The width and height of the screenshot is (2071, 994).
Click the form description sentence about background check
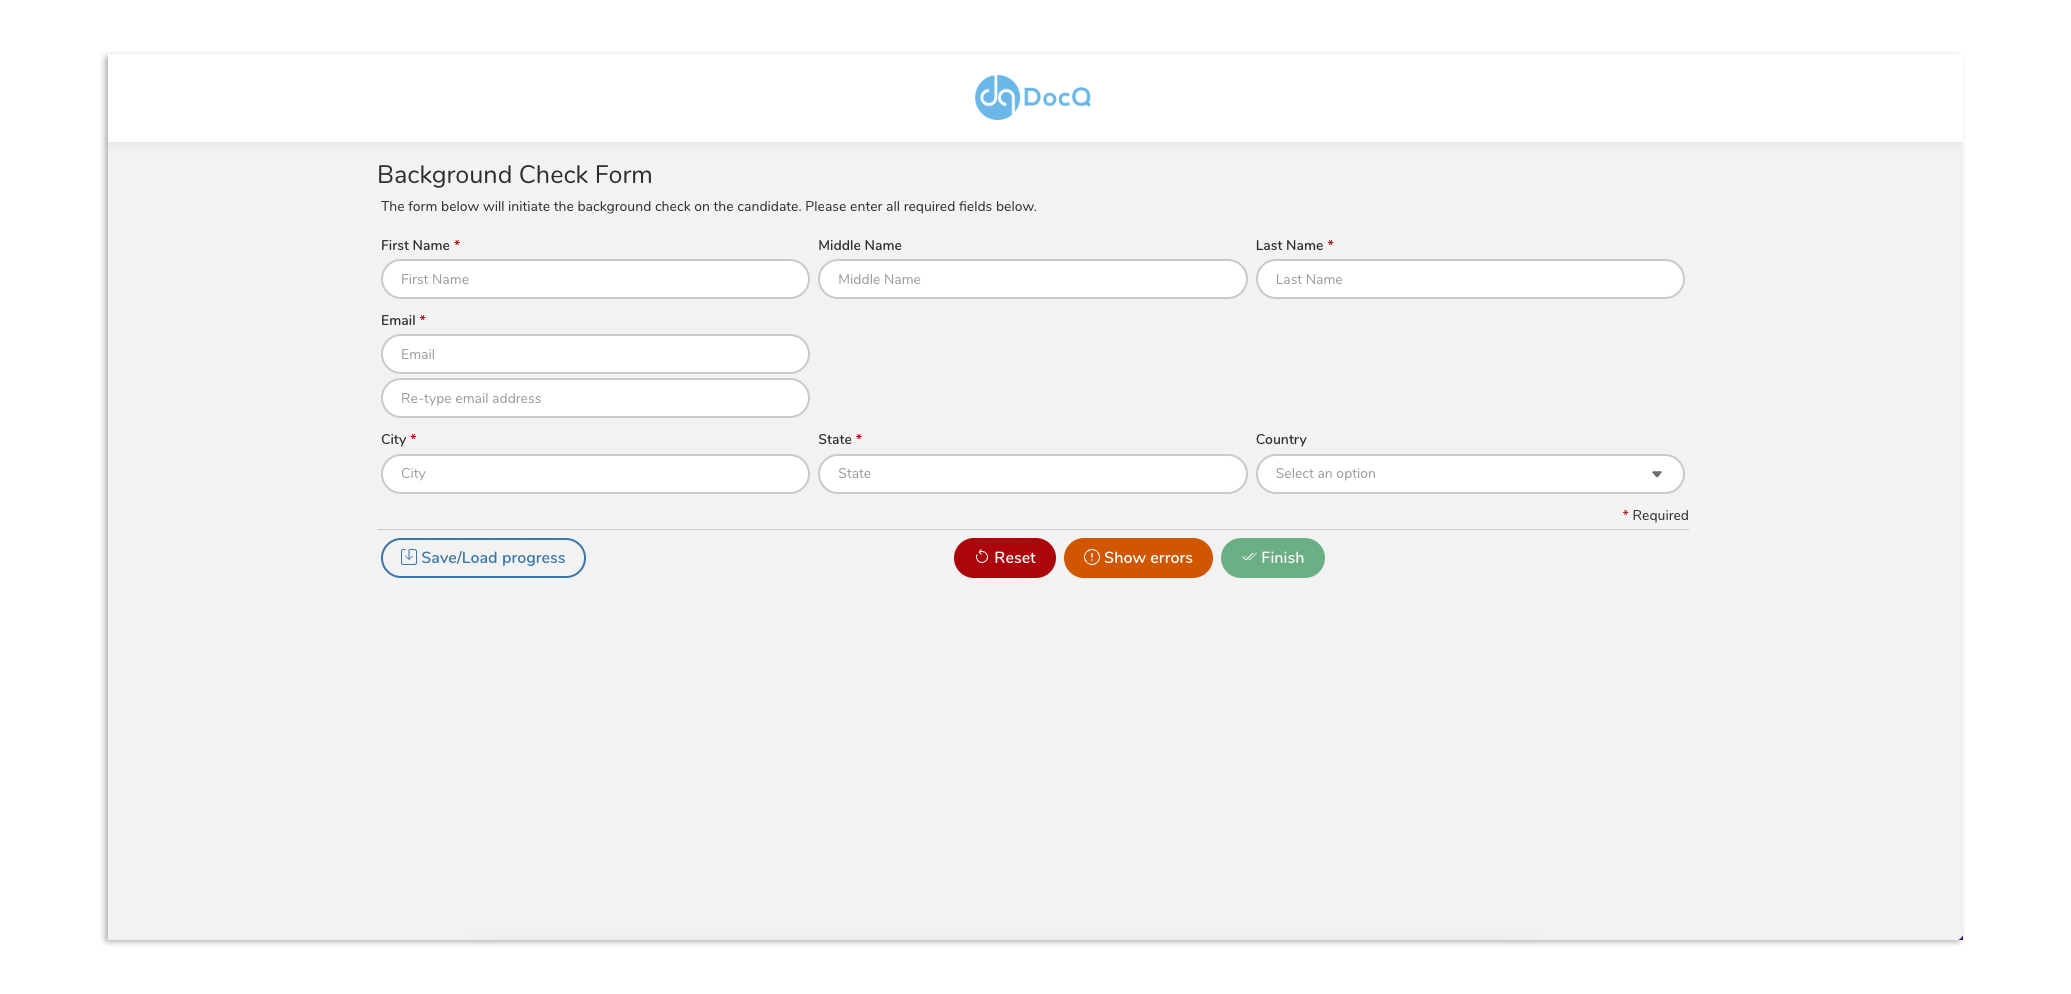[x=709, y=207]
